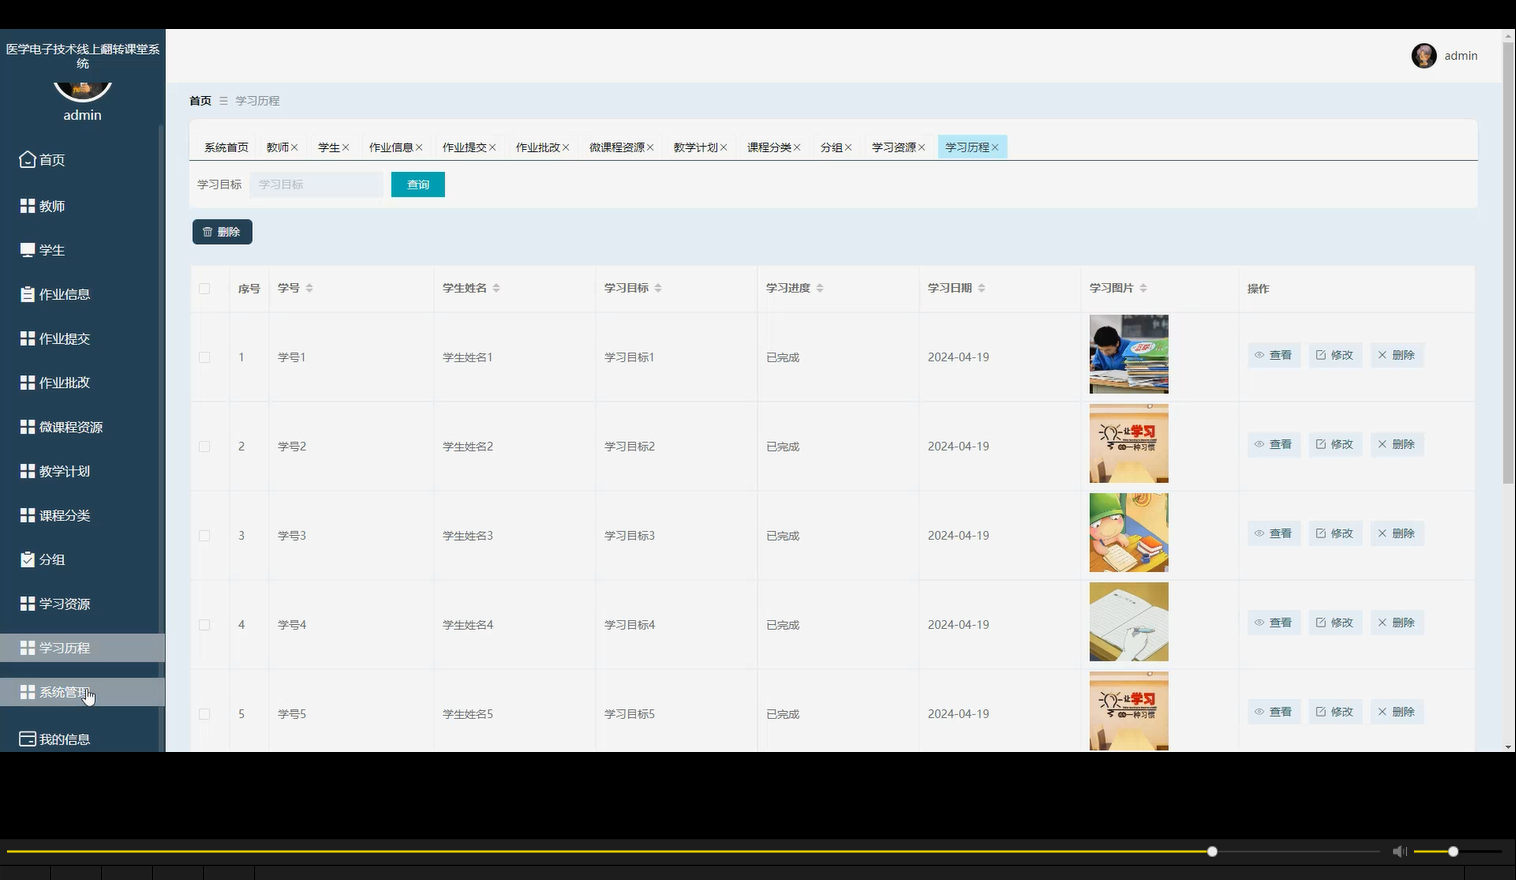Close the 学习历程 tab
Image resolution: width=1516 pixels, height=880 pixels.
[995, 147]
